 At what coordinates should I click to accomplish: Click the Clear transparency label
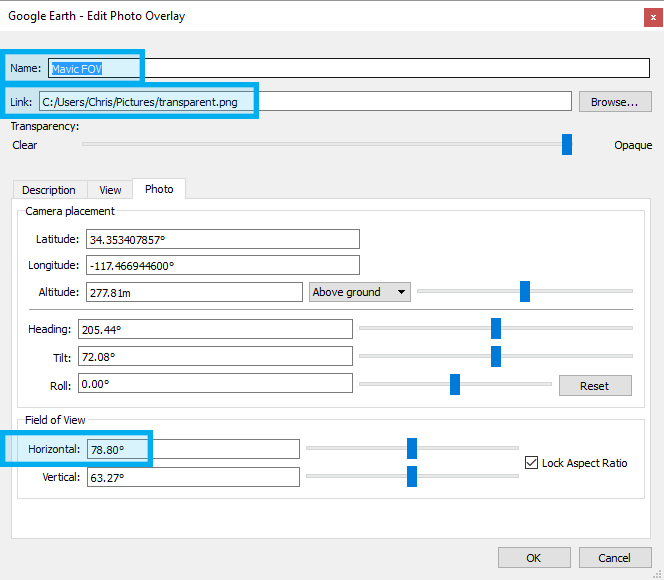click(x=25, y=145)
